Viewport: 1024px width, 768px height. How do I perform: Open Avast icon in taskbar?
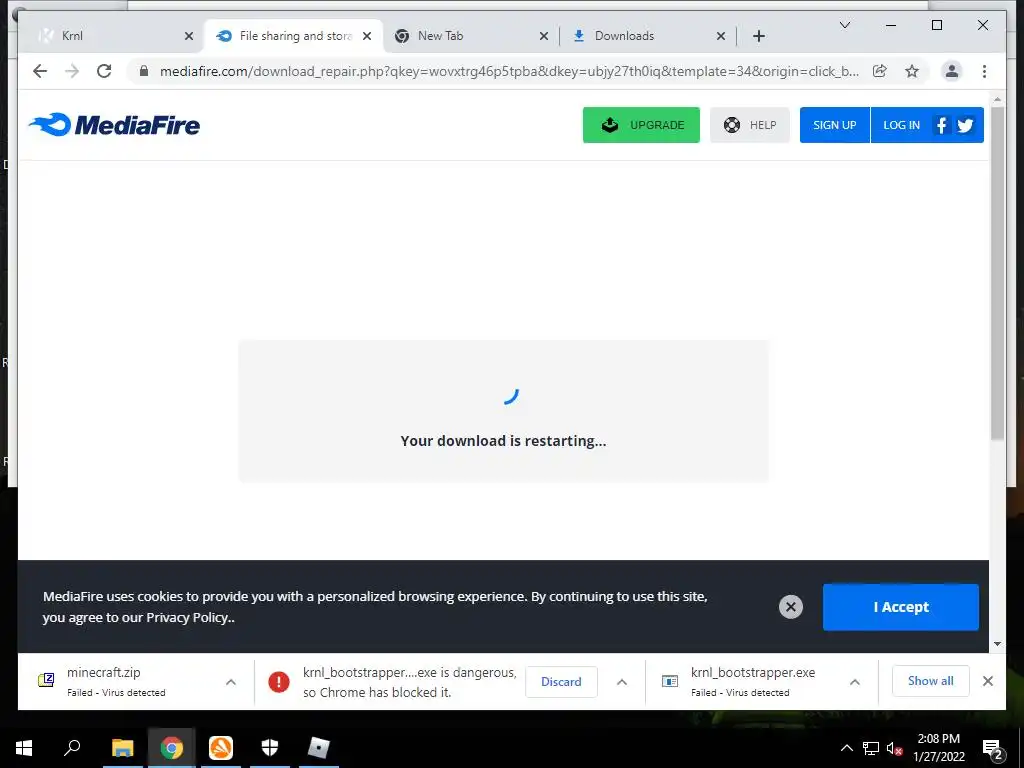point(221,748)
